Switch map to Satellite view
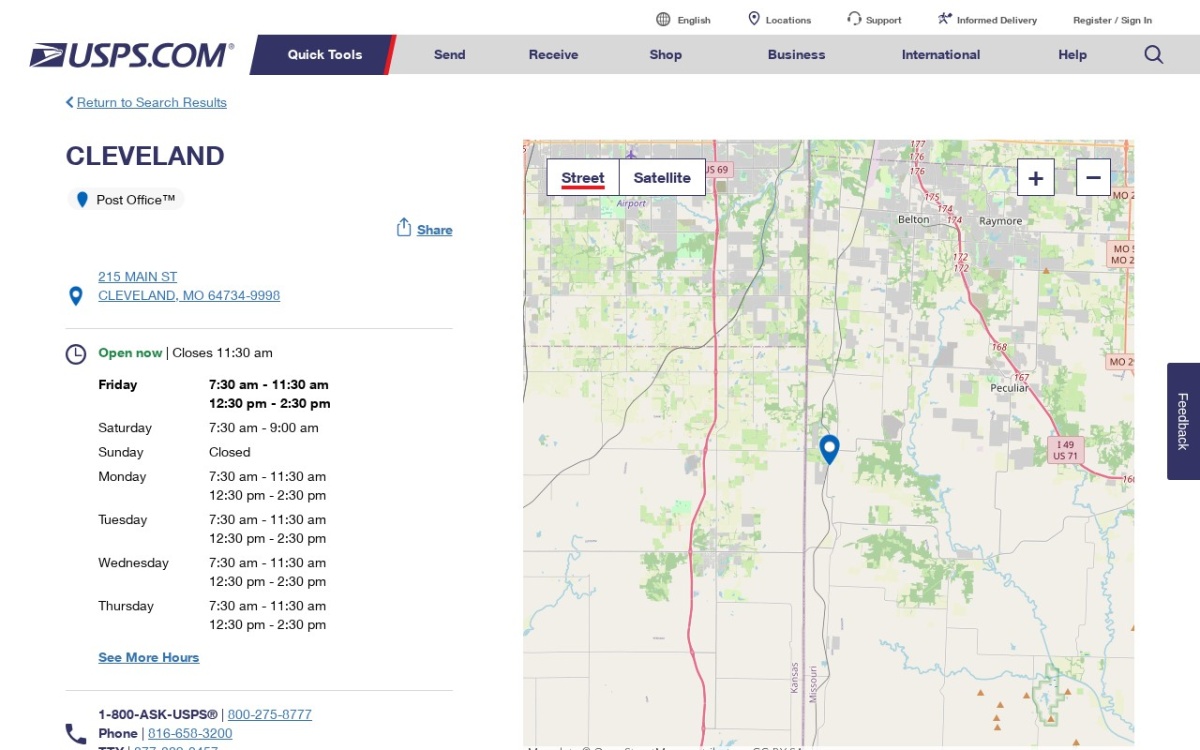Viewport: 1200px width, 750px height. 662,178
